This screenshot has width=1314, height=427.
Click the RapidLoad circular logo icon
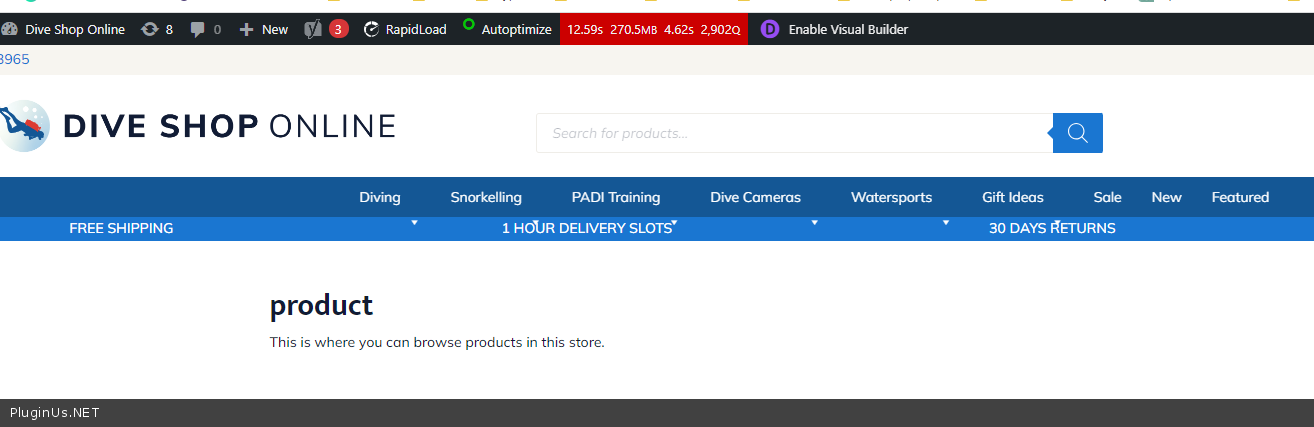click(372, 29)
